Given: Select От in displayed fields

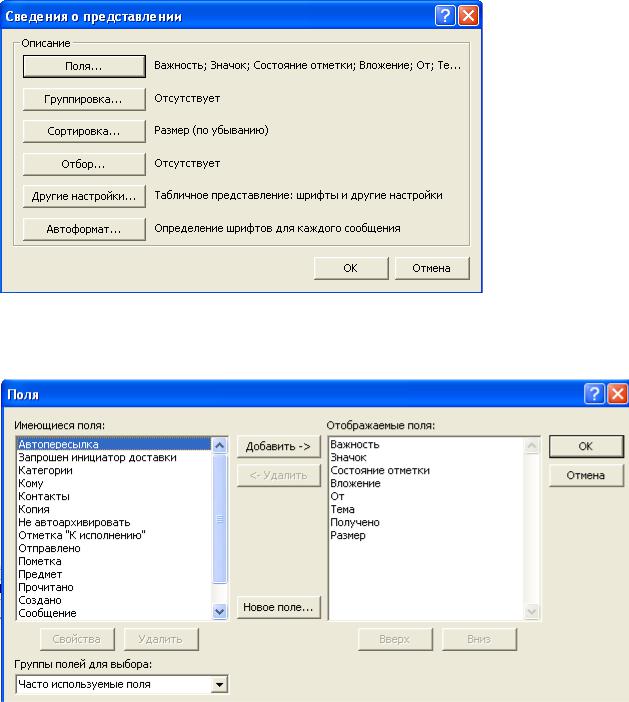Looking at the screenshot, I should (x=427, y=496).
